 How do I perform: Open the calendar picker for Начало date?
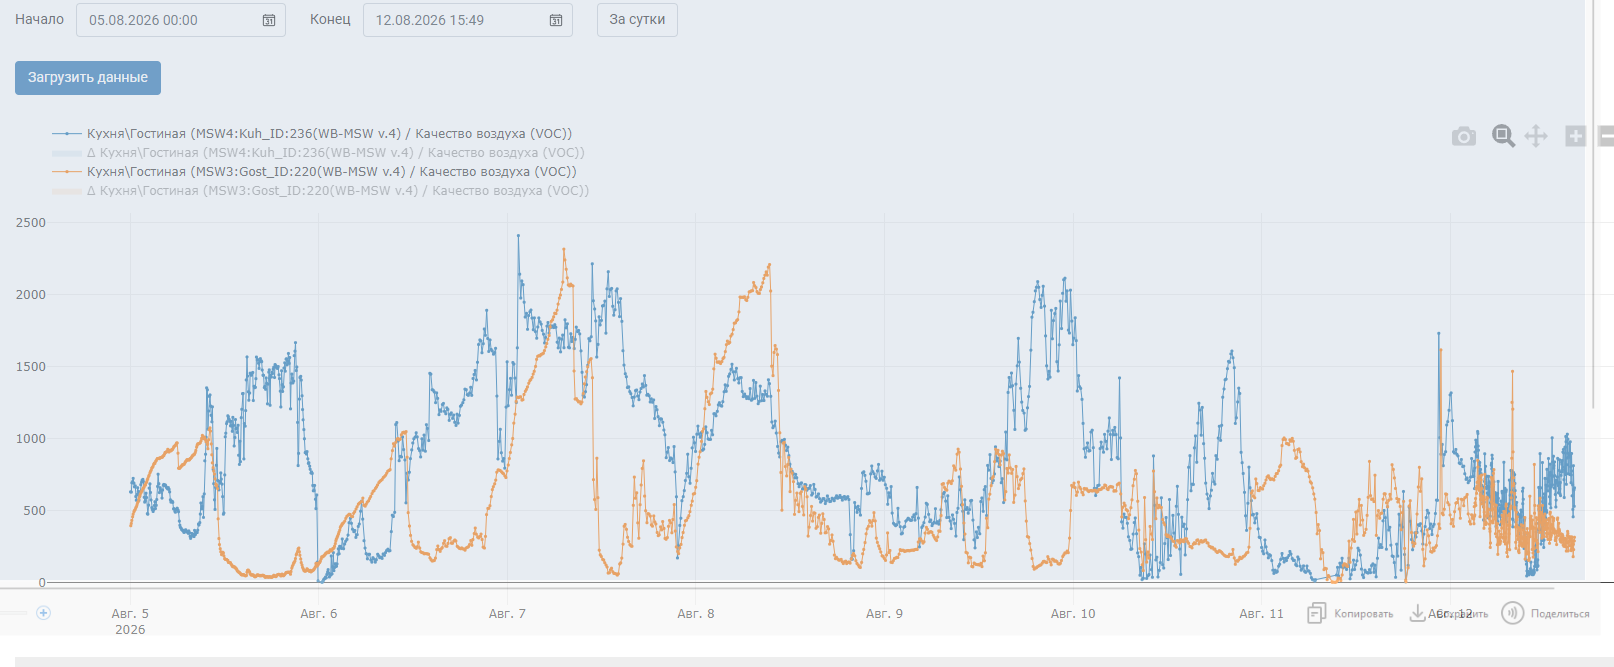click(269, 20)
